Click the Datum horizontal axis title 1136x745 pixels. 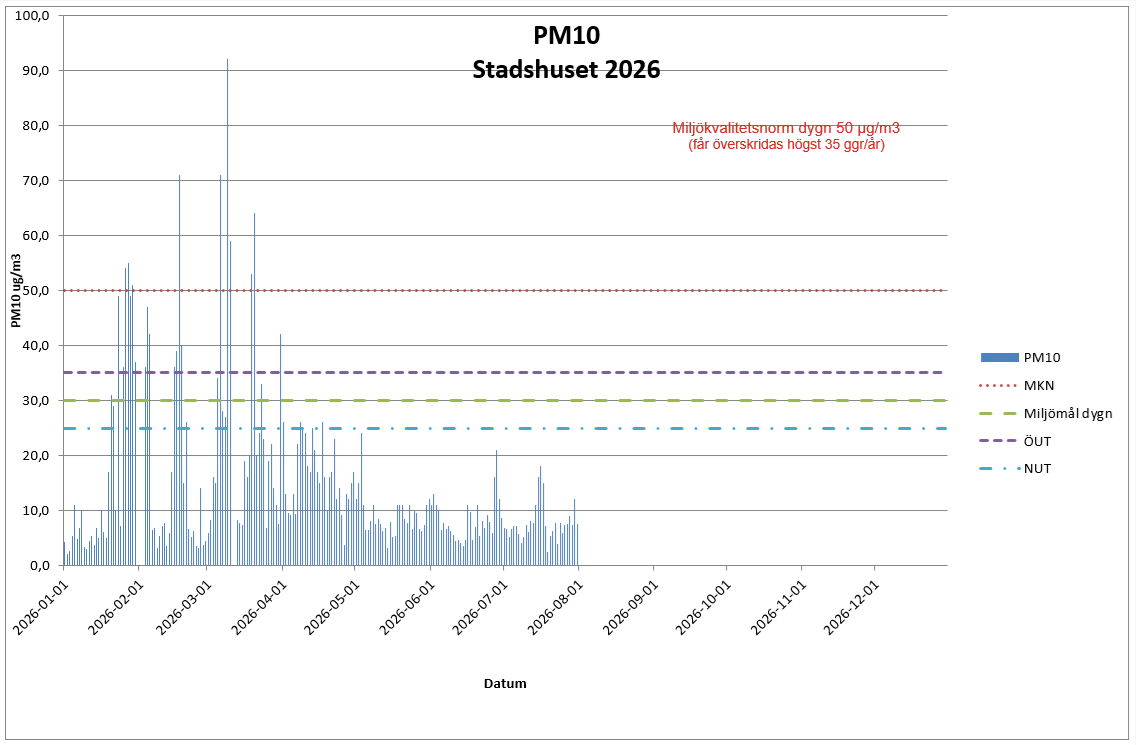[505, 683]
